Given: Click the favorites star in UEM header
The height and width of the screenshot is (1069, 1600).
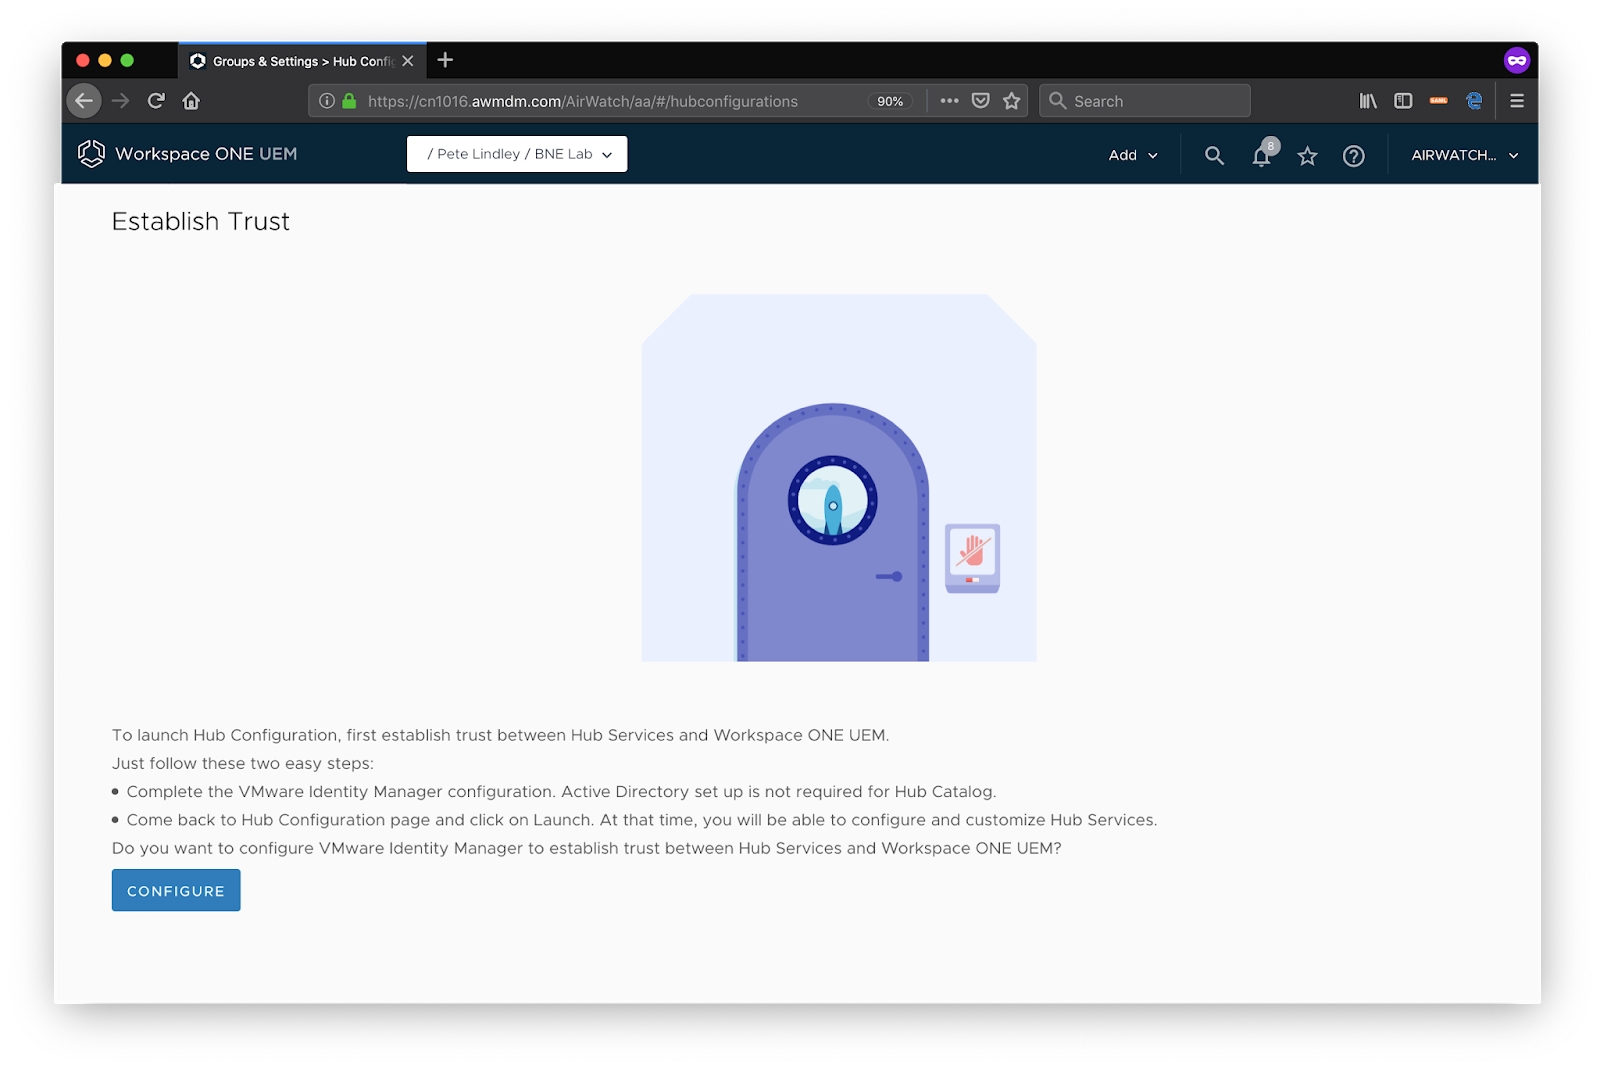Looking at the screenshot, I should click(1307, 156).
